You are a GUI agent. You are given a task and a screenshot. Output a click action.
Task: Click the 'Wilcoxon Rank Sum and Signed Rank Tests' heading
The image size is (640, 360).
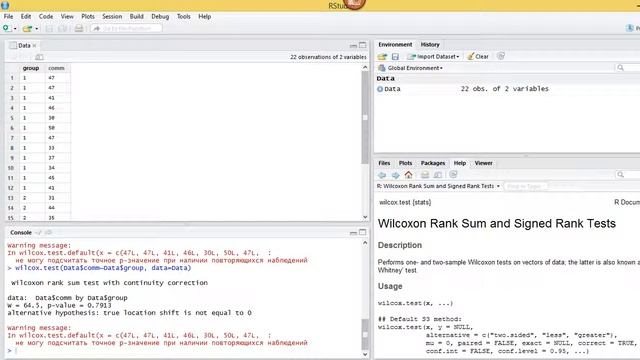[497, 223]
